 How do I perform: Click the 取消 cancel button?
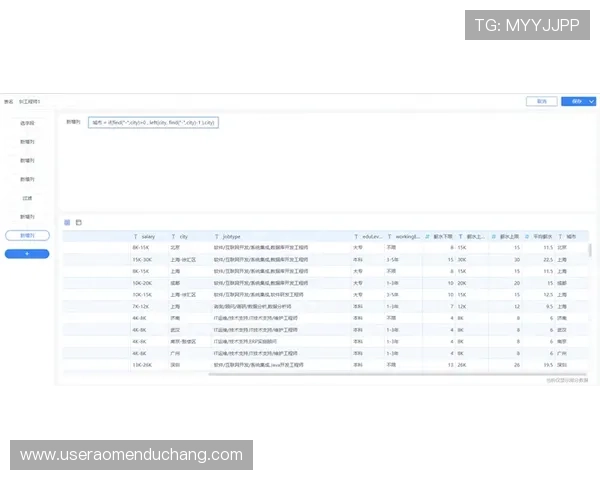point(541,101)
